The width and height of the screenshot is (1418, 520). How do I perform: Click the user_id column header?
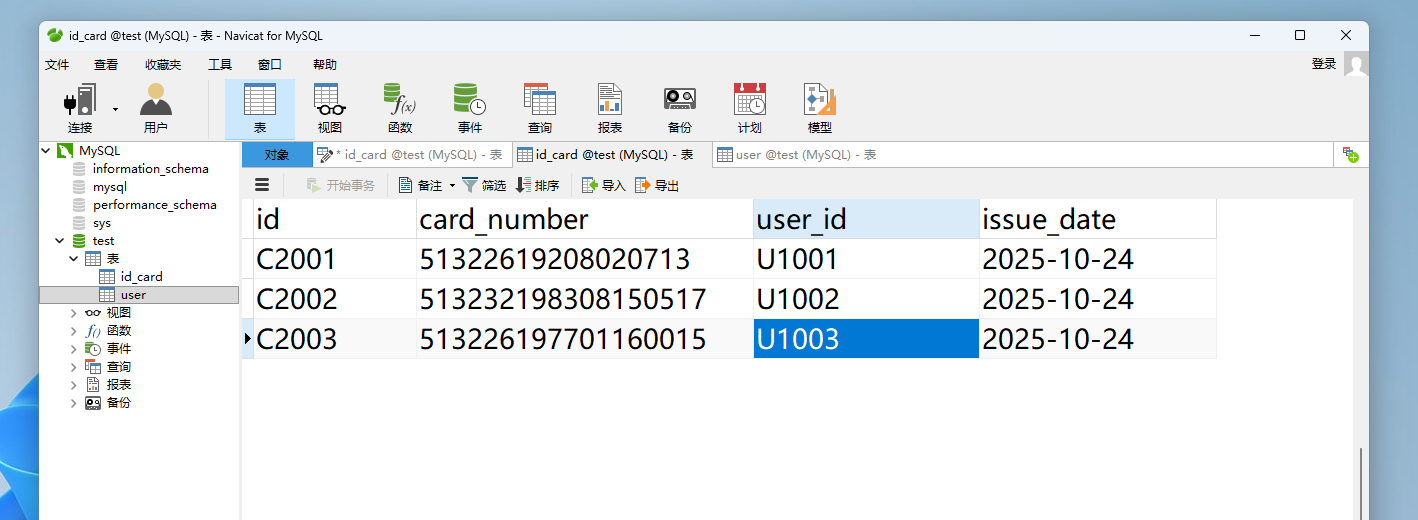pyautogui.click(x=866, y=219)
